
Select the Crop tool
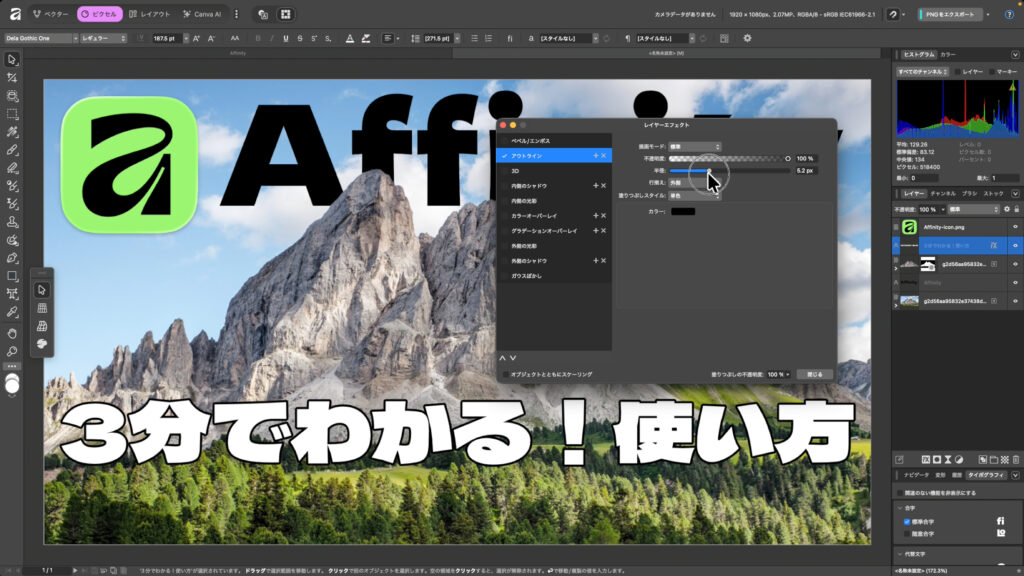tap(12, 77)
